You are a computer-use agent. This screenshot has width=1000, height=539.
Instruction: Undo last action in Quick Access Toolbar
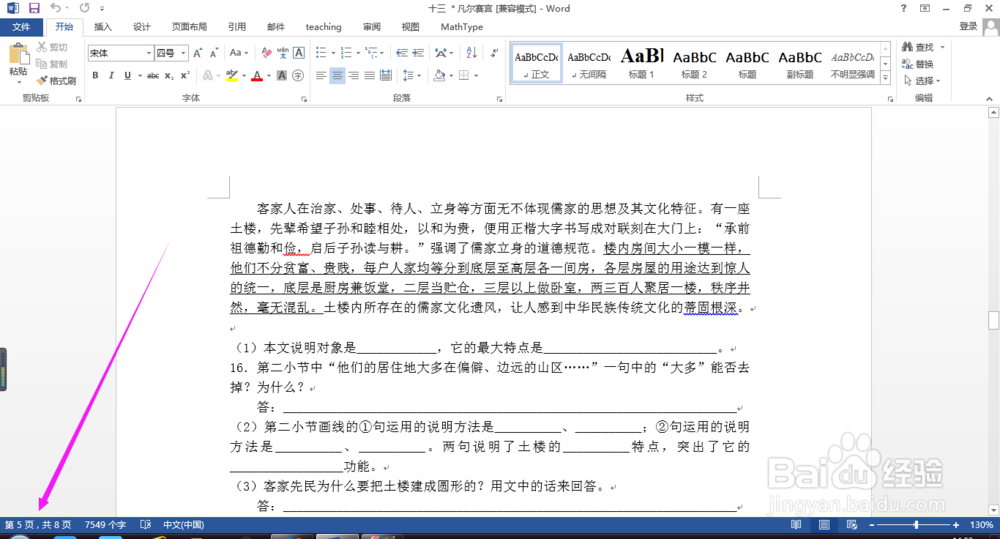[55, 8]
